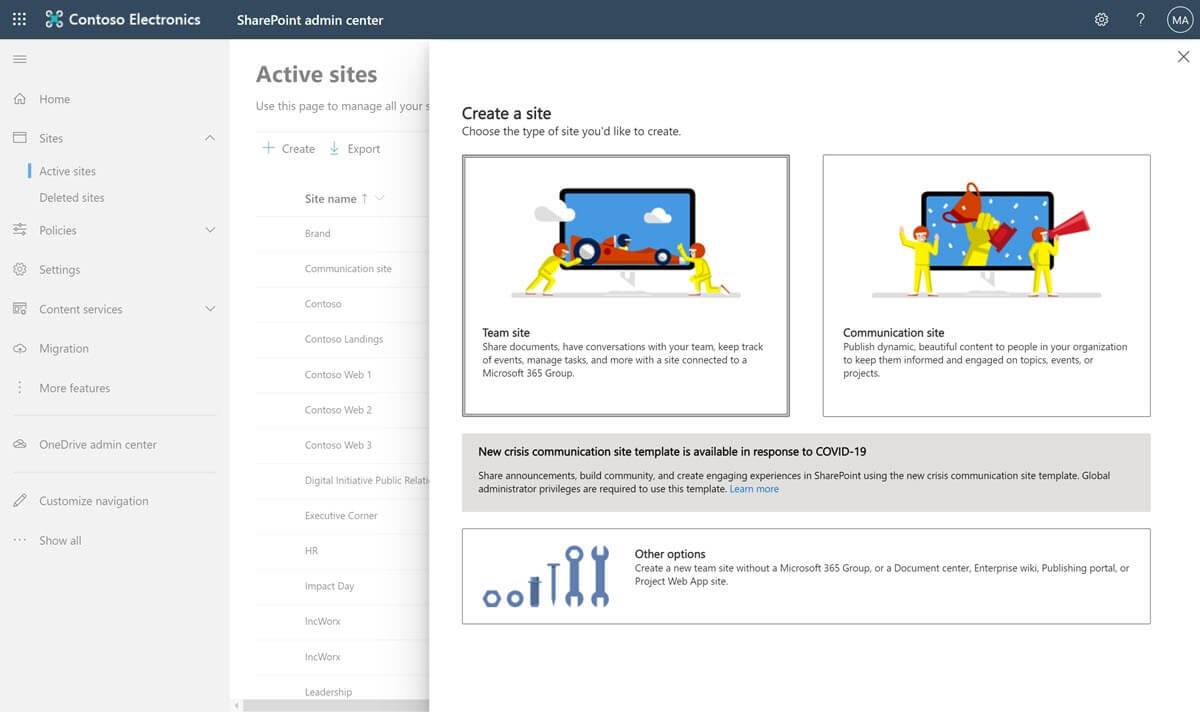
Task: Click the Team site race car illustration
Action: 625,242
